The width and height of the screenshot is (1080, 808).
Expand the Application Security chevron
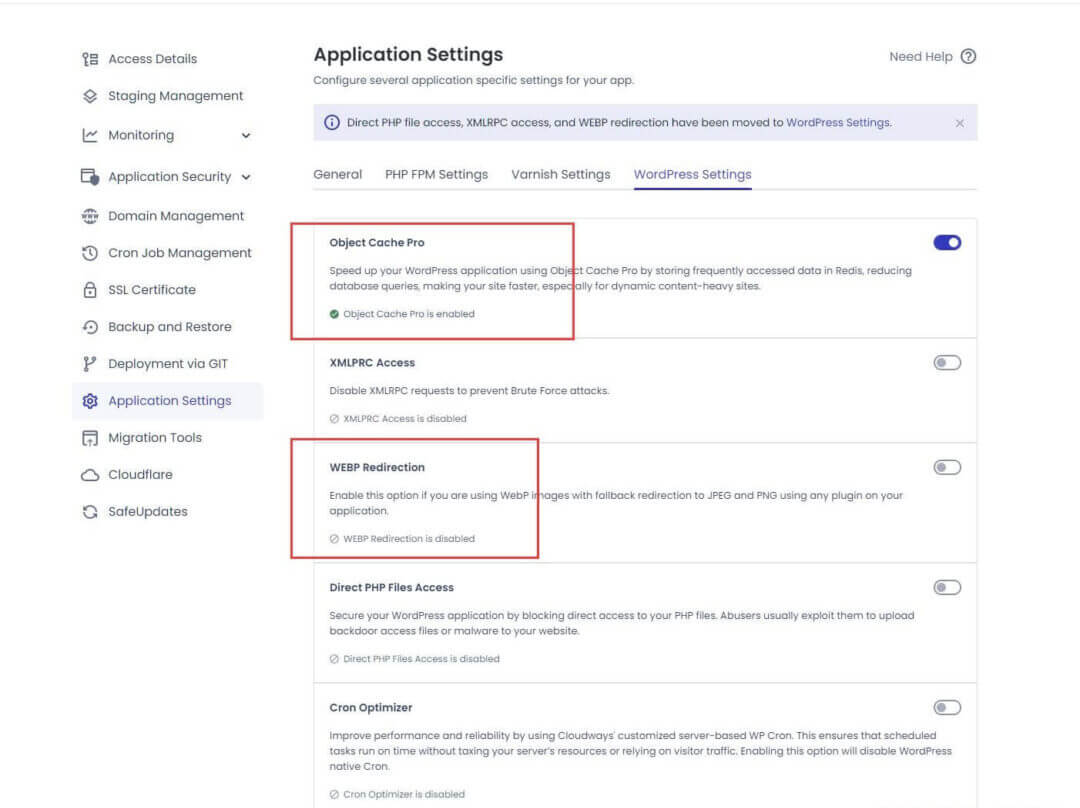click(x=246, y=177)
